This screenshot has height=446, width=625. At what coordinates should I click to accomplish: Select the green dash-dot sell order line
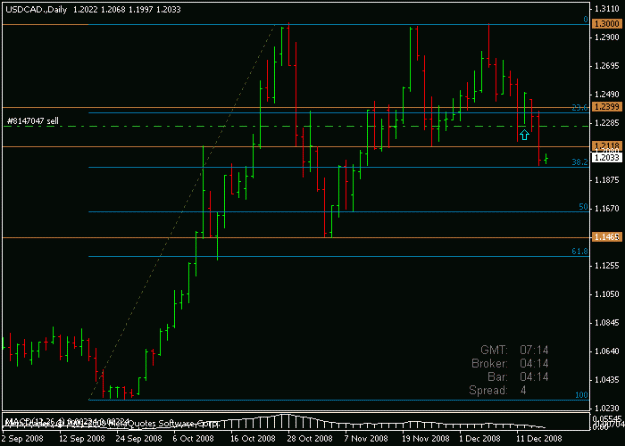tap(296, 126)
